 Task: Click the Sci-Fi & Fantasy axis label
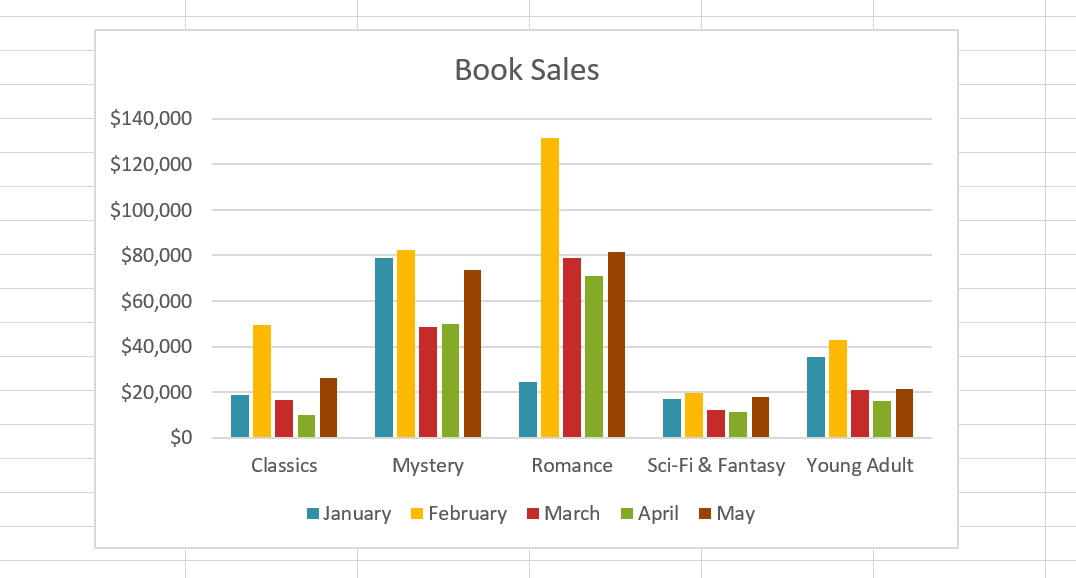pyautogui.click(x=716, y=465)
